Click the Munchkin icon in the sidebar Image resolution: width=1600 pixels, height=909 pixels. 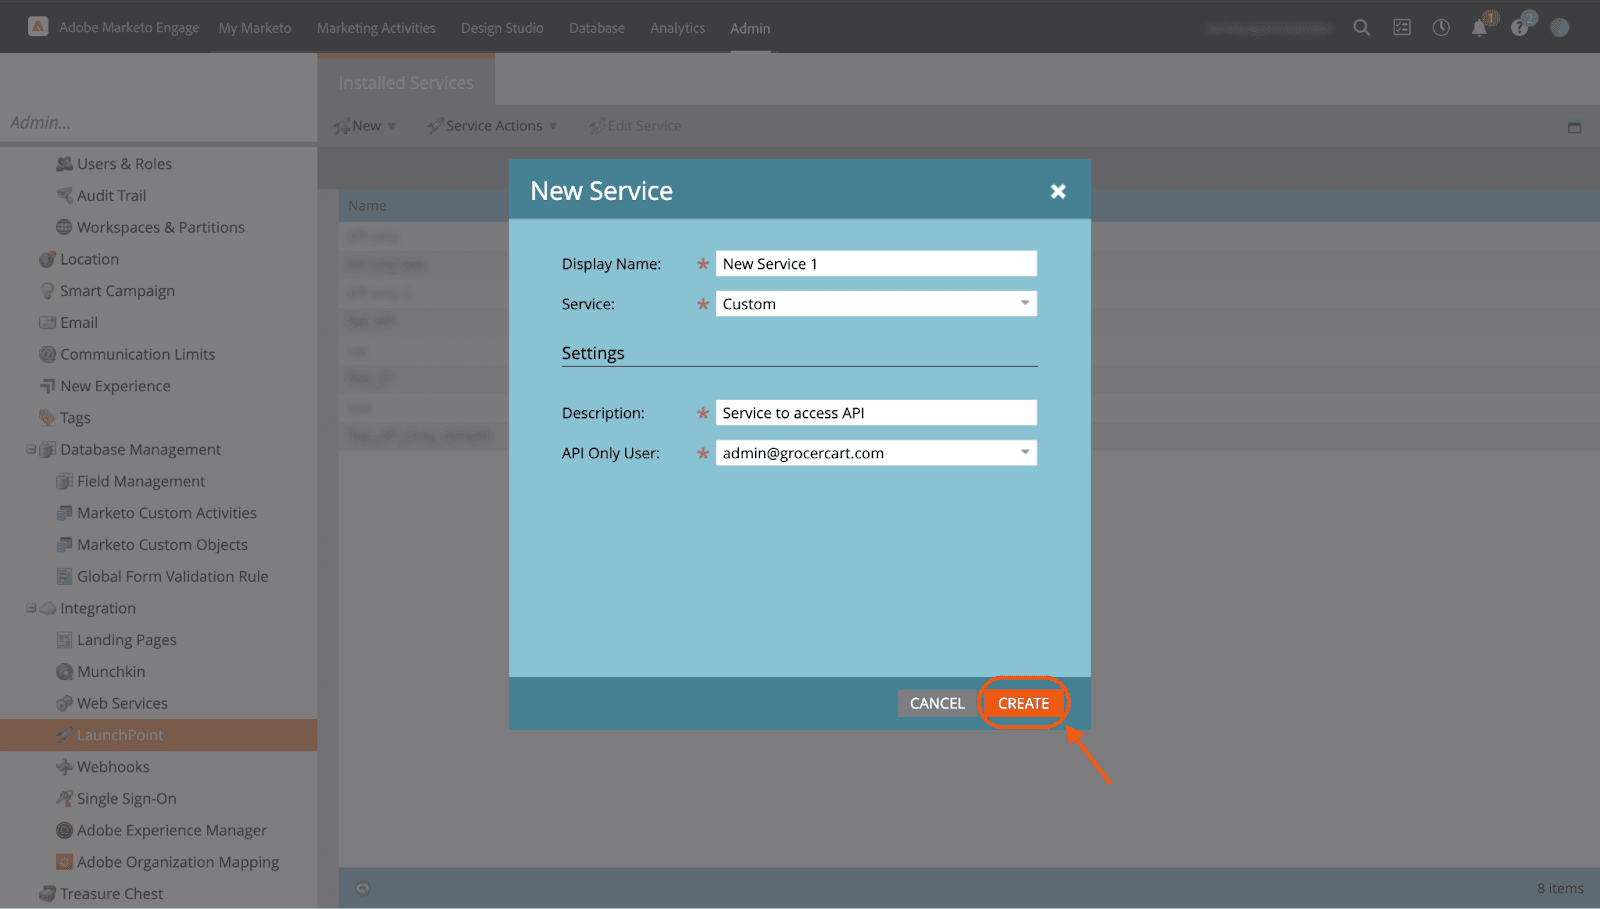tap(65, 672)
